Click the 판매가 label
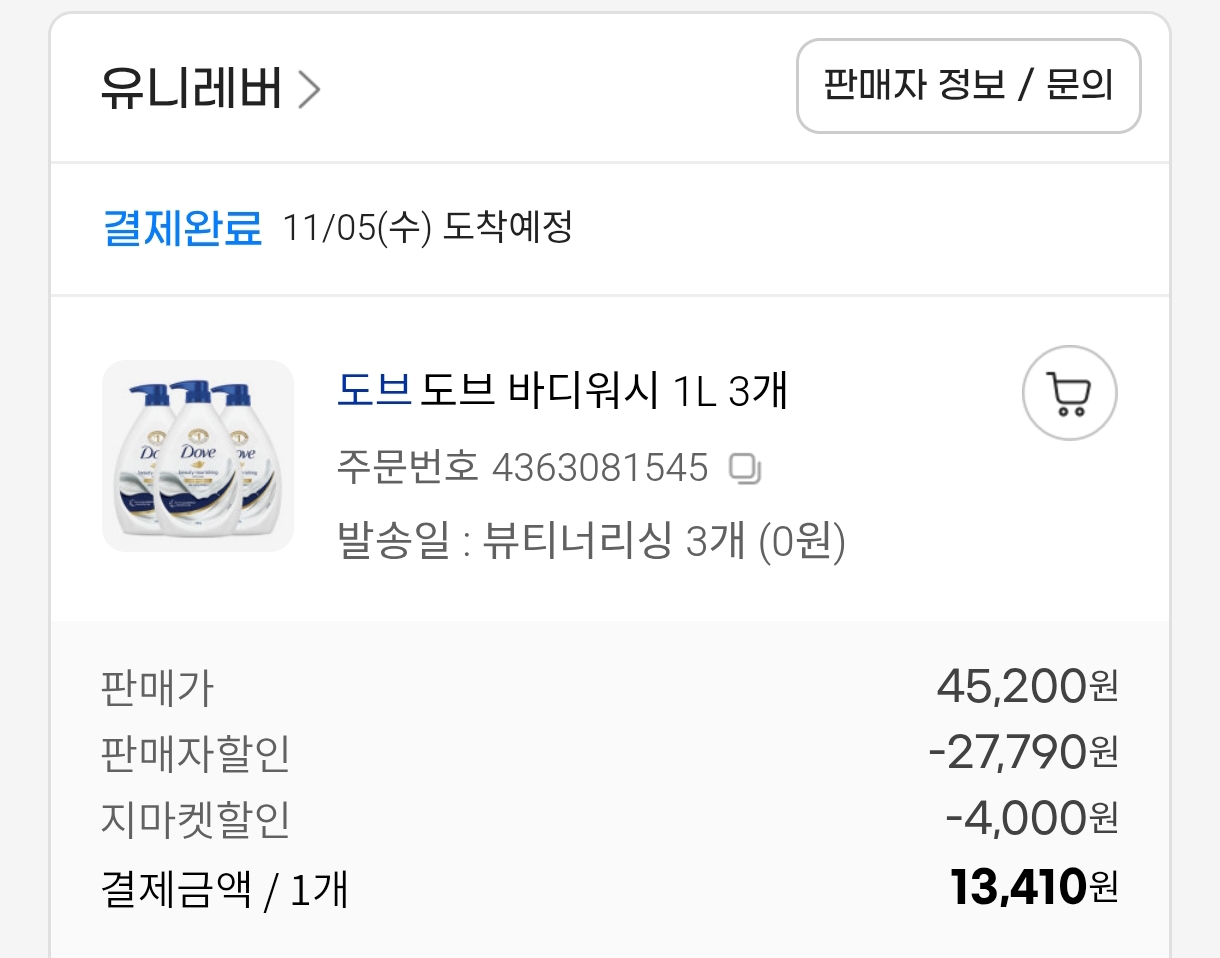The height and width of the screenshot is (958, 1220). [157, 688]
